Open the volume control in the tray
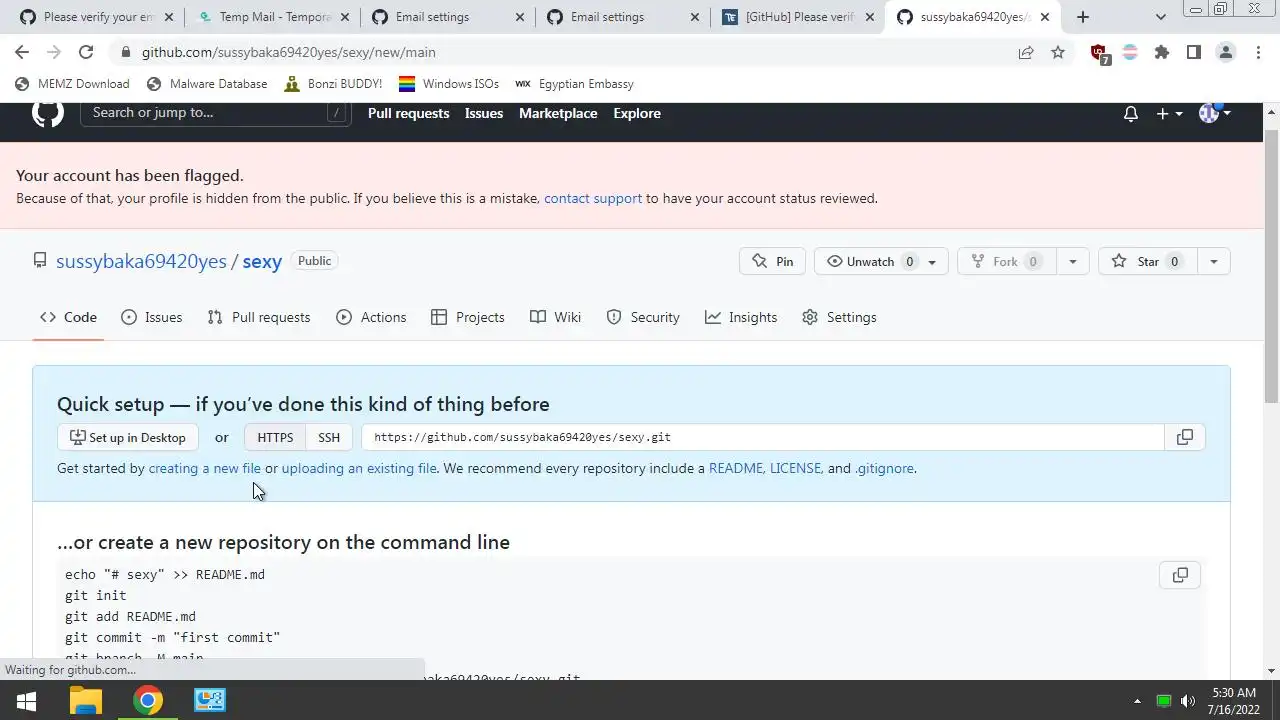1280x720 pixels. click(x=1188, y=701)
